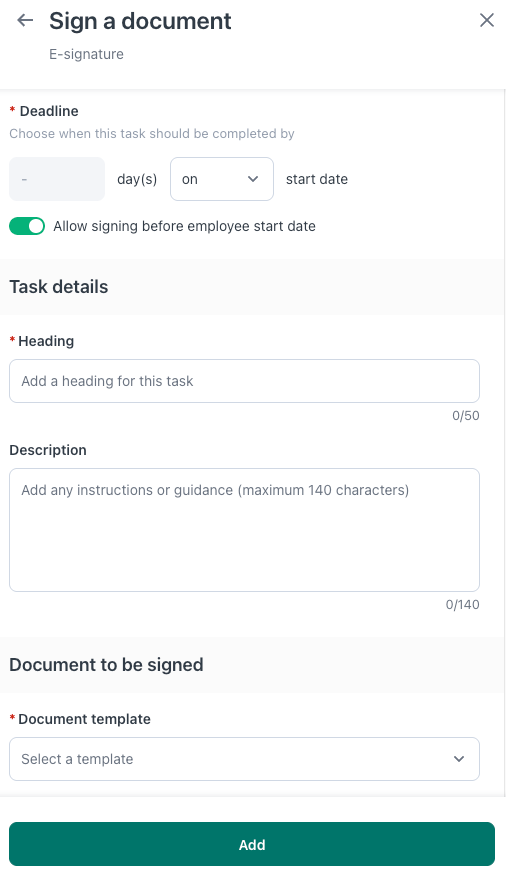Screen dimensions: 506x876
Task: Click the 0/50 heading character counter
Action: 466,416
